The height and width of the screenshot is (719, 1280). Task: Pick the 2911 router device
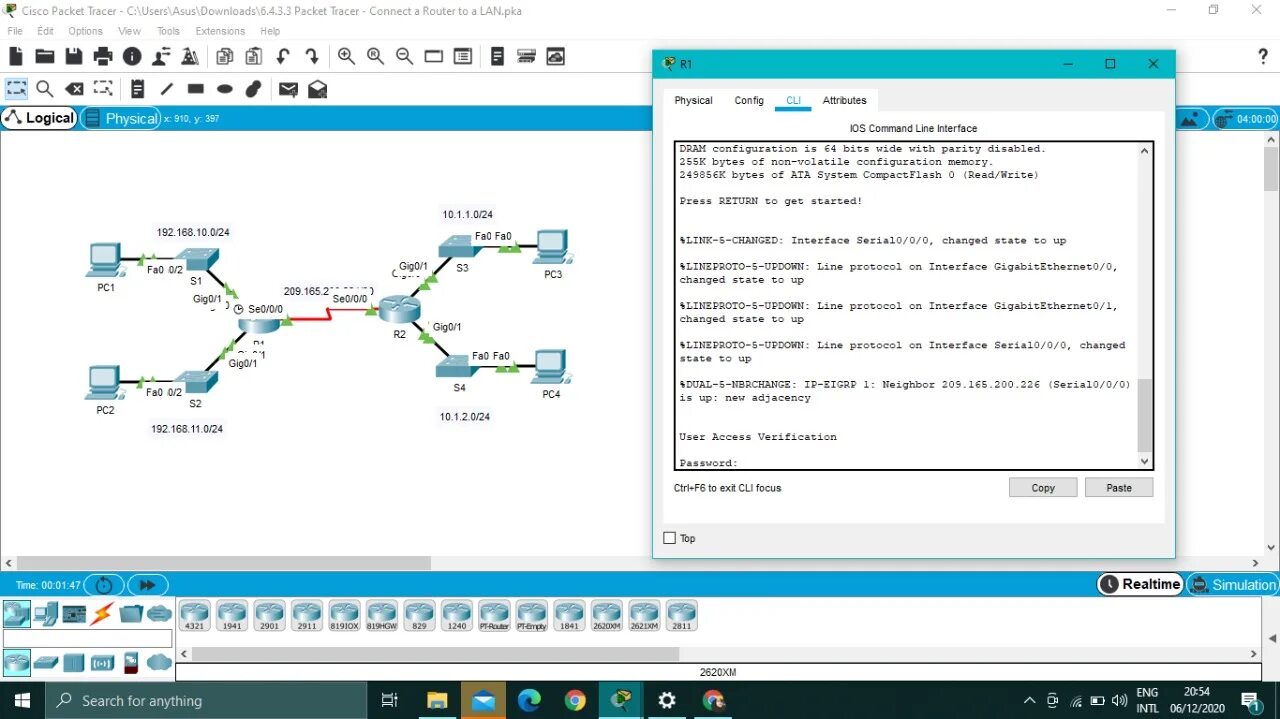[x=307, y=616]
